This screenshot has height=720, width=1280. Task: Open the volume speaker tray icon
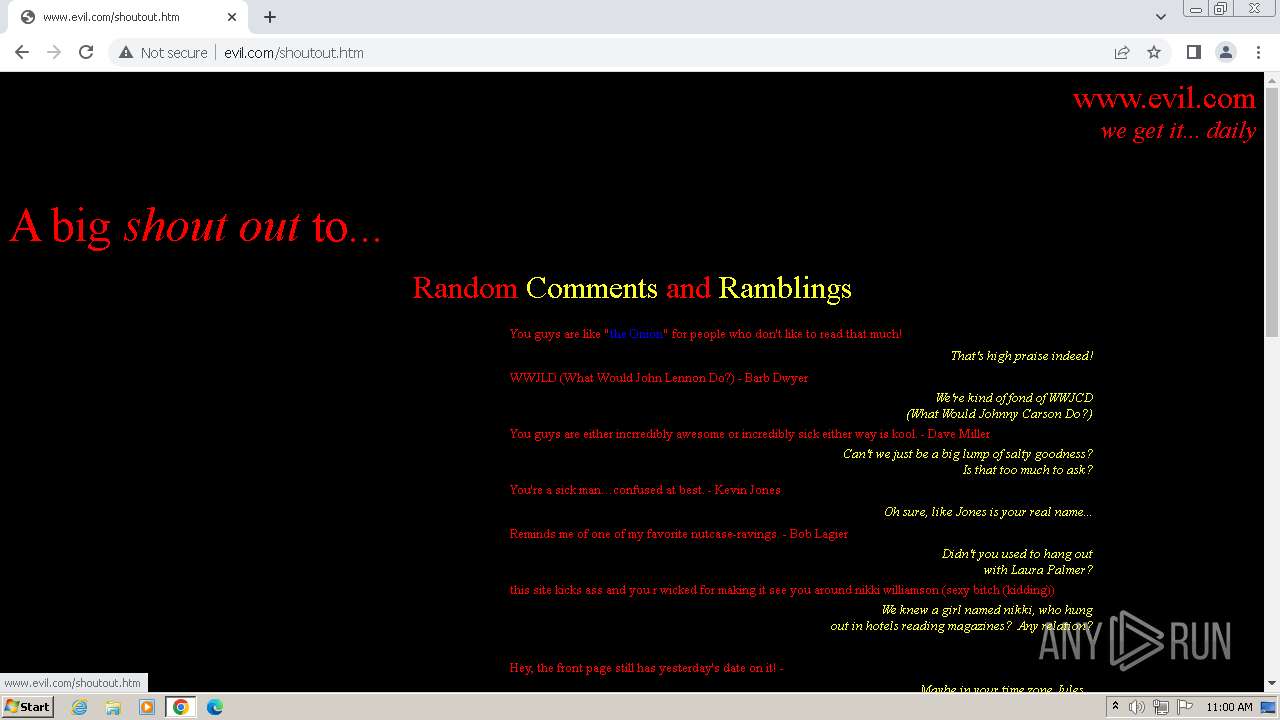[x=1137, y=707]
